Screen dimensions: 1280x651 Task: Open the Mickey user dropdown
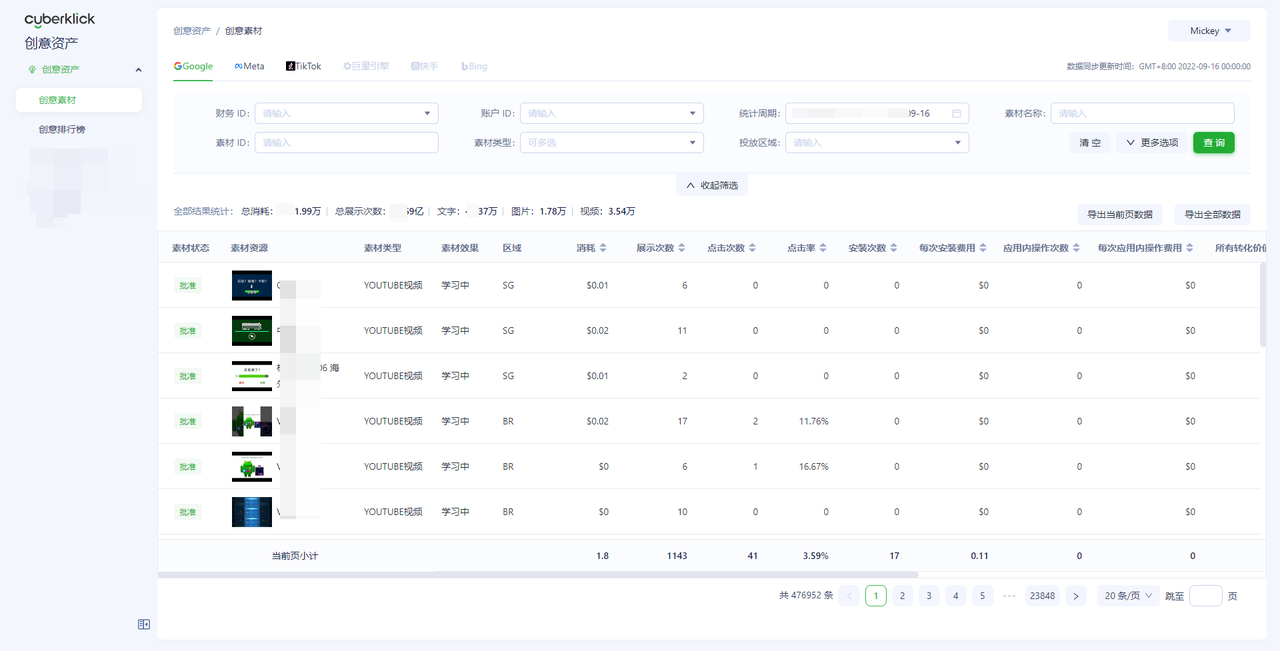(1209, 31)
